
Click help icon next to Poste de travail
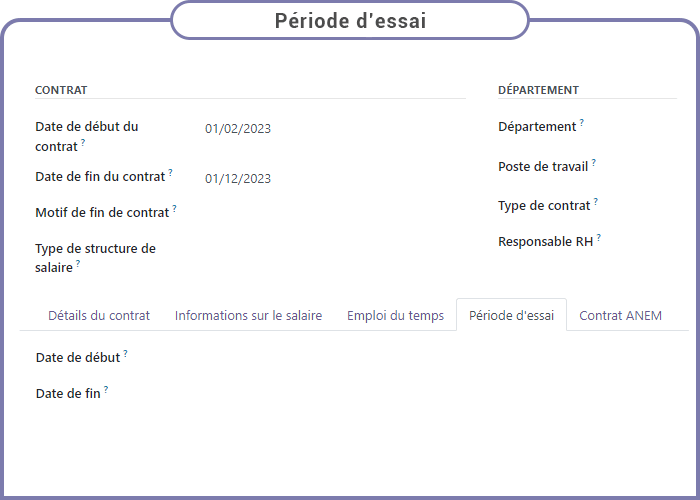(594, 162)
